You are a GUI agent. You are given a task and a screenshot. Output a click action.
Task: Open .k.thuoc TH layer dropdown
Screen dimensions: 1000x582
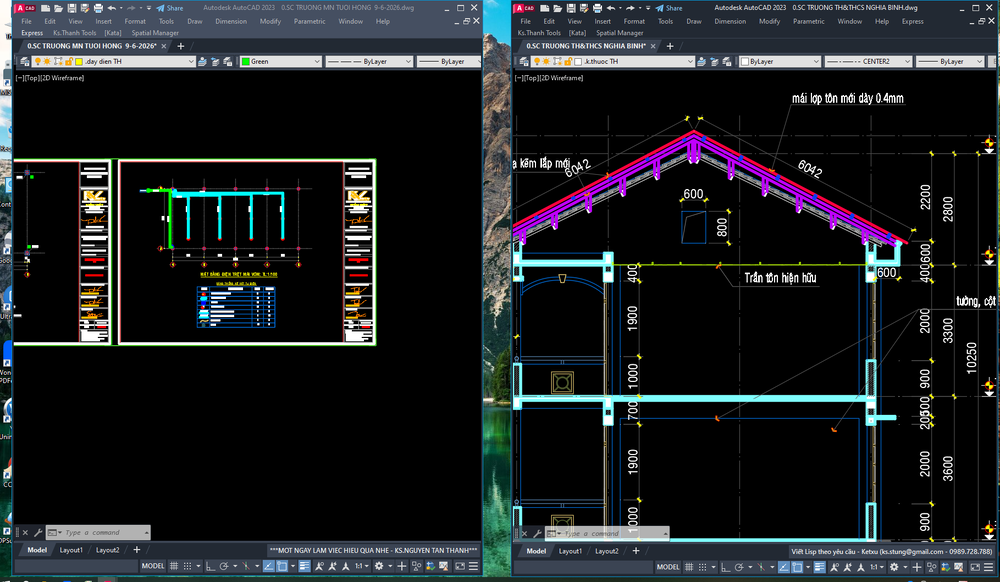click(690, 62)
